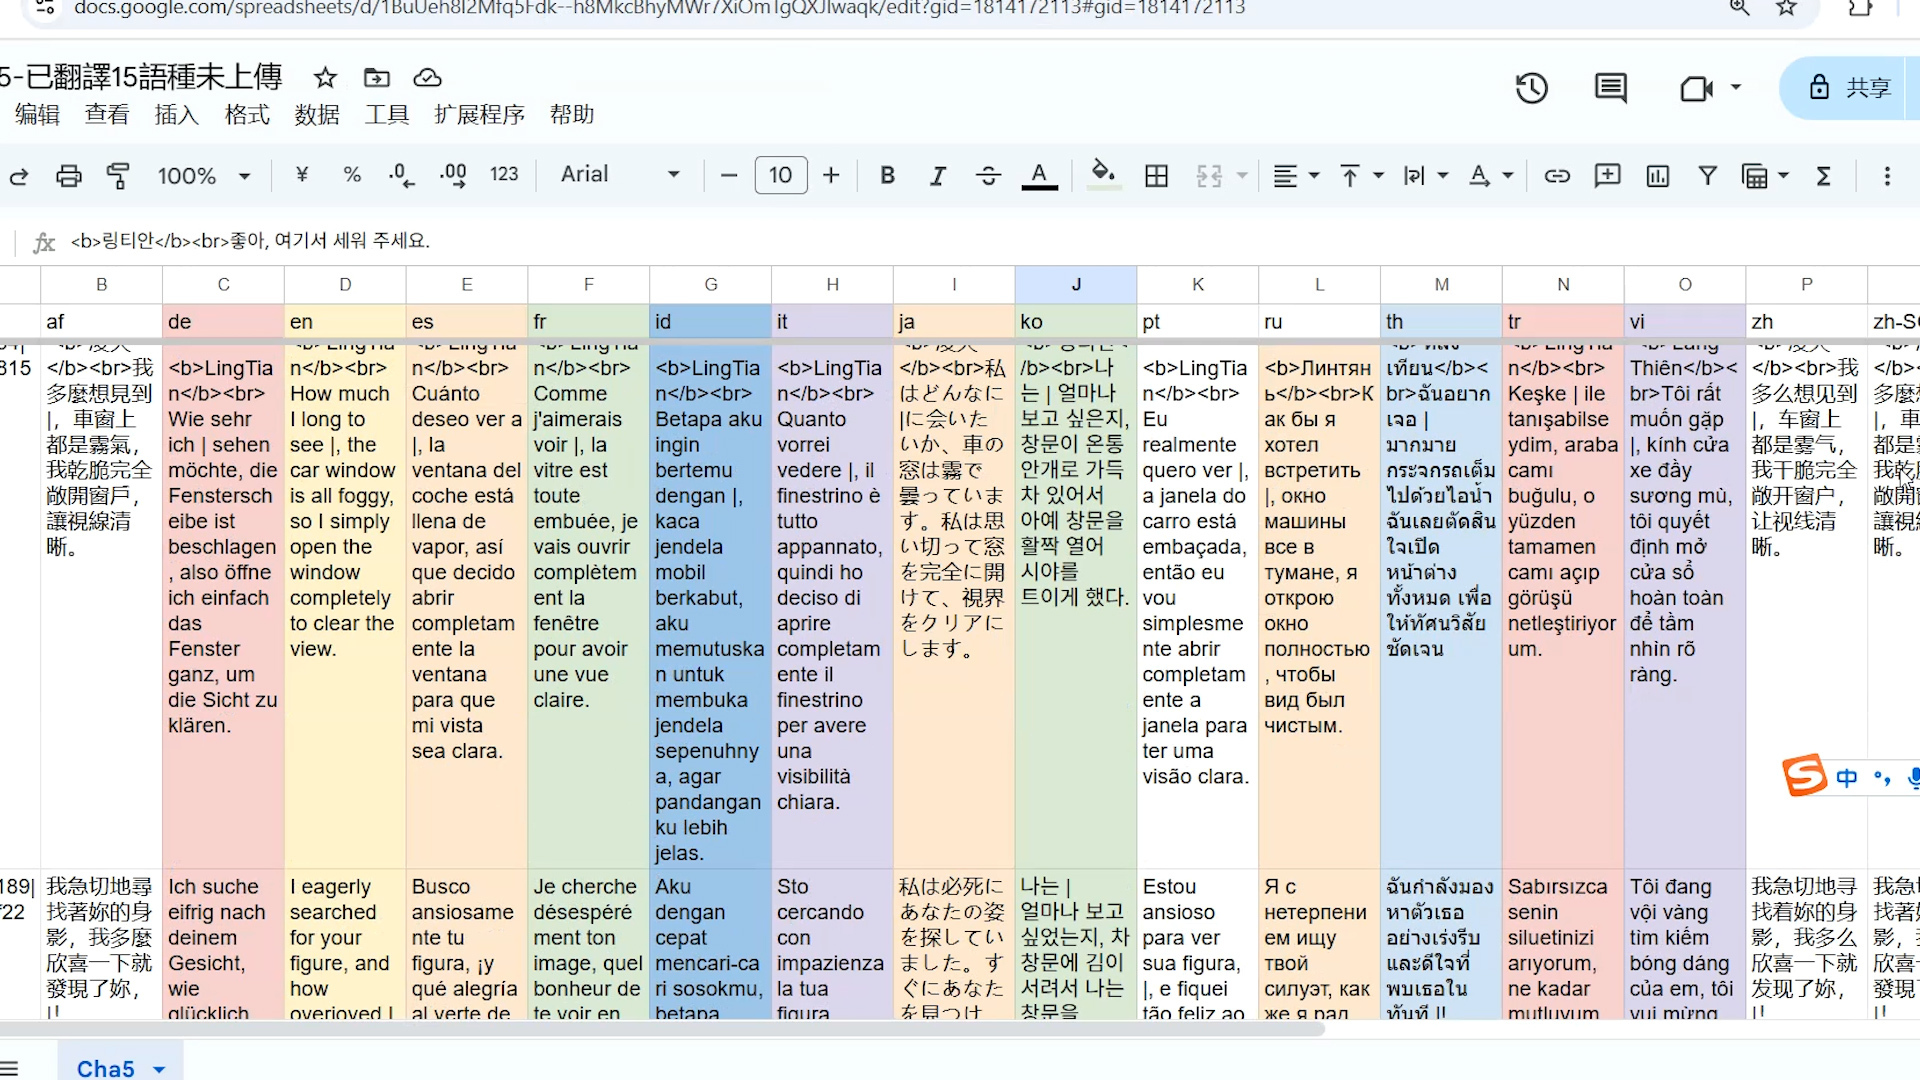Open version history clock icon
Screen dimensions: 1920x1080
point(1531,88)
